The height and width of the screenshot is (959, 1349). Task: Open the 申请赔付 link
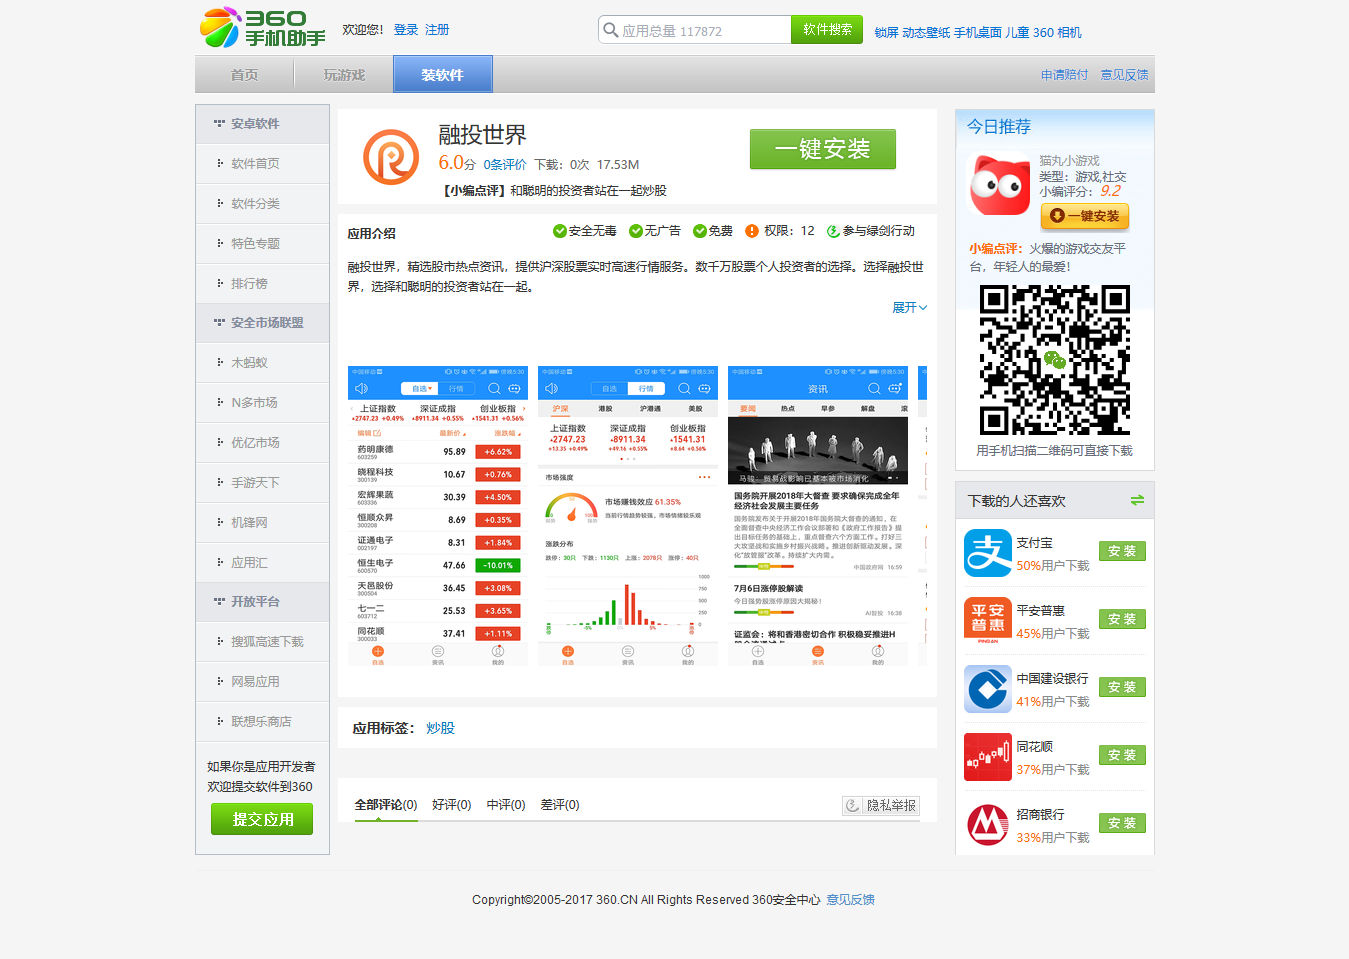click(x=1064, y=75)
